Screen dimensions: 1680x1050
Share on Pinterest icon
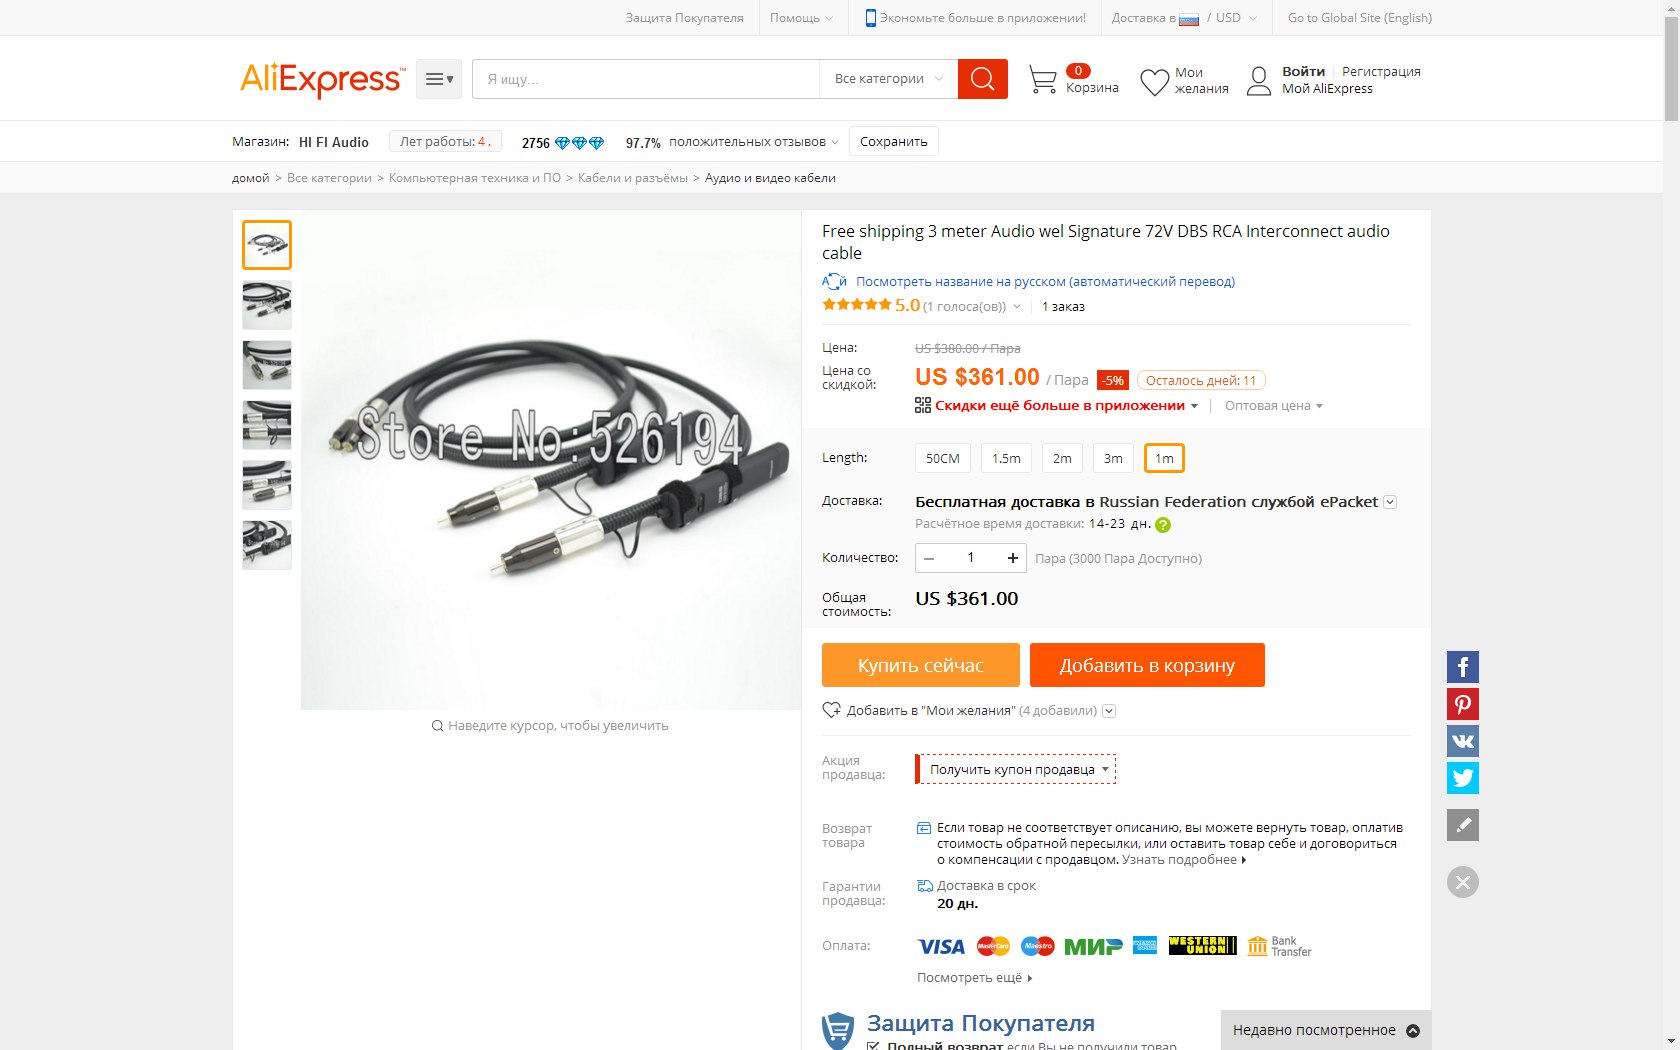(x=1463, y=704)
